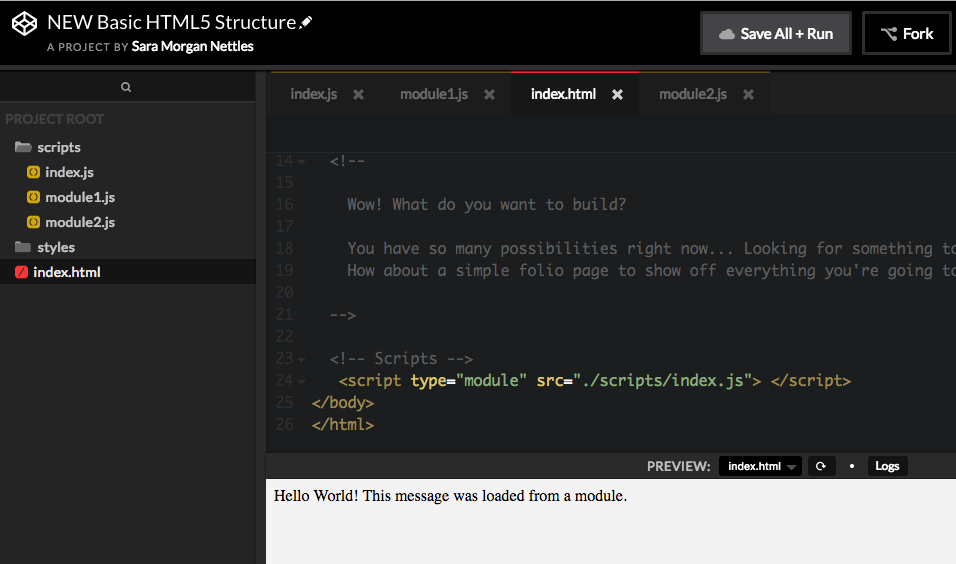
Task: Click the scripts folder icon
Action: click(23, 147)
